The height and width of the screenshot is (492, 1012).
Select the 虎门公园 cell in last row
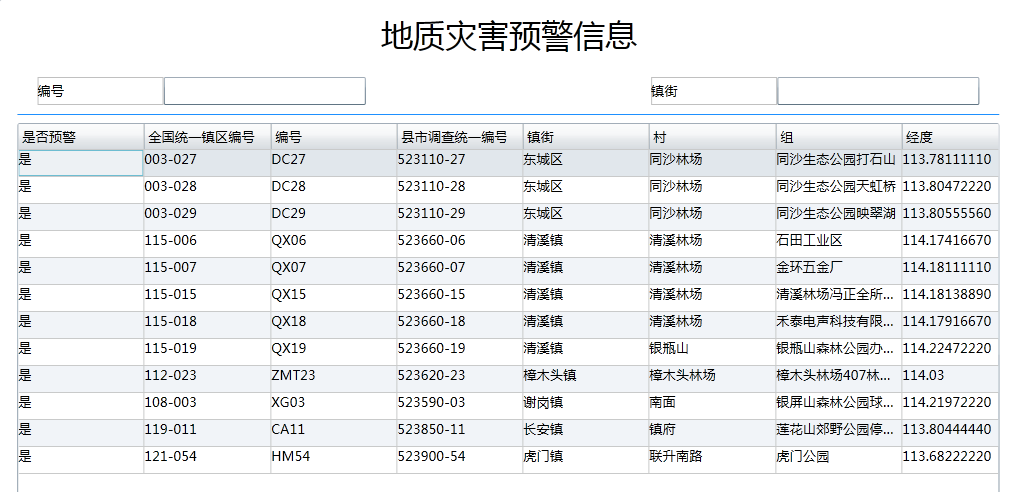tap(838, 460)
